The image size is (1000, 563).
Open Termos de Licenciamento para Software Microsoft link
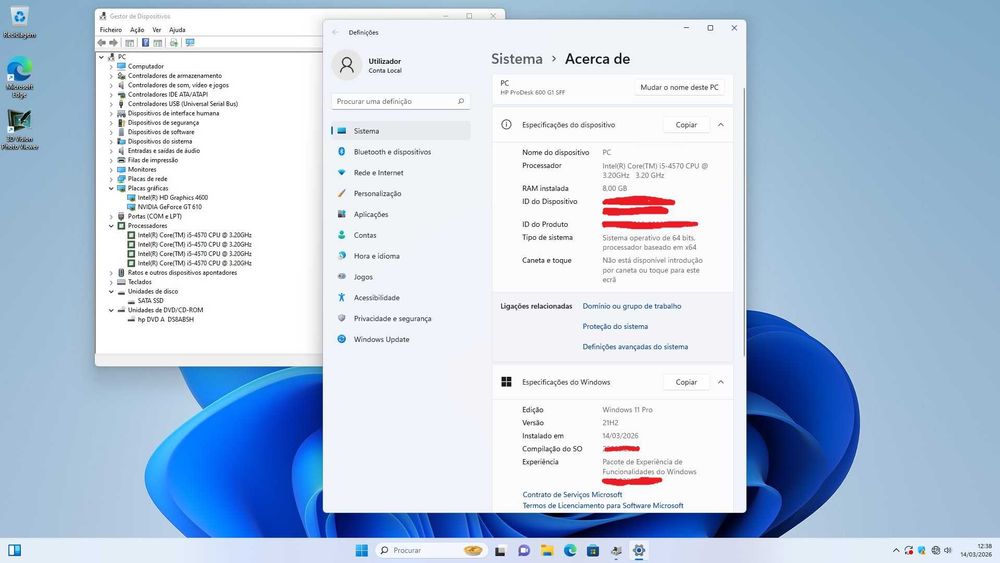click(603, 506)
